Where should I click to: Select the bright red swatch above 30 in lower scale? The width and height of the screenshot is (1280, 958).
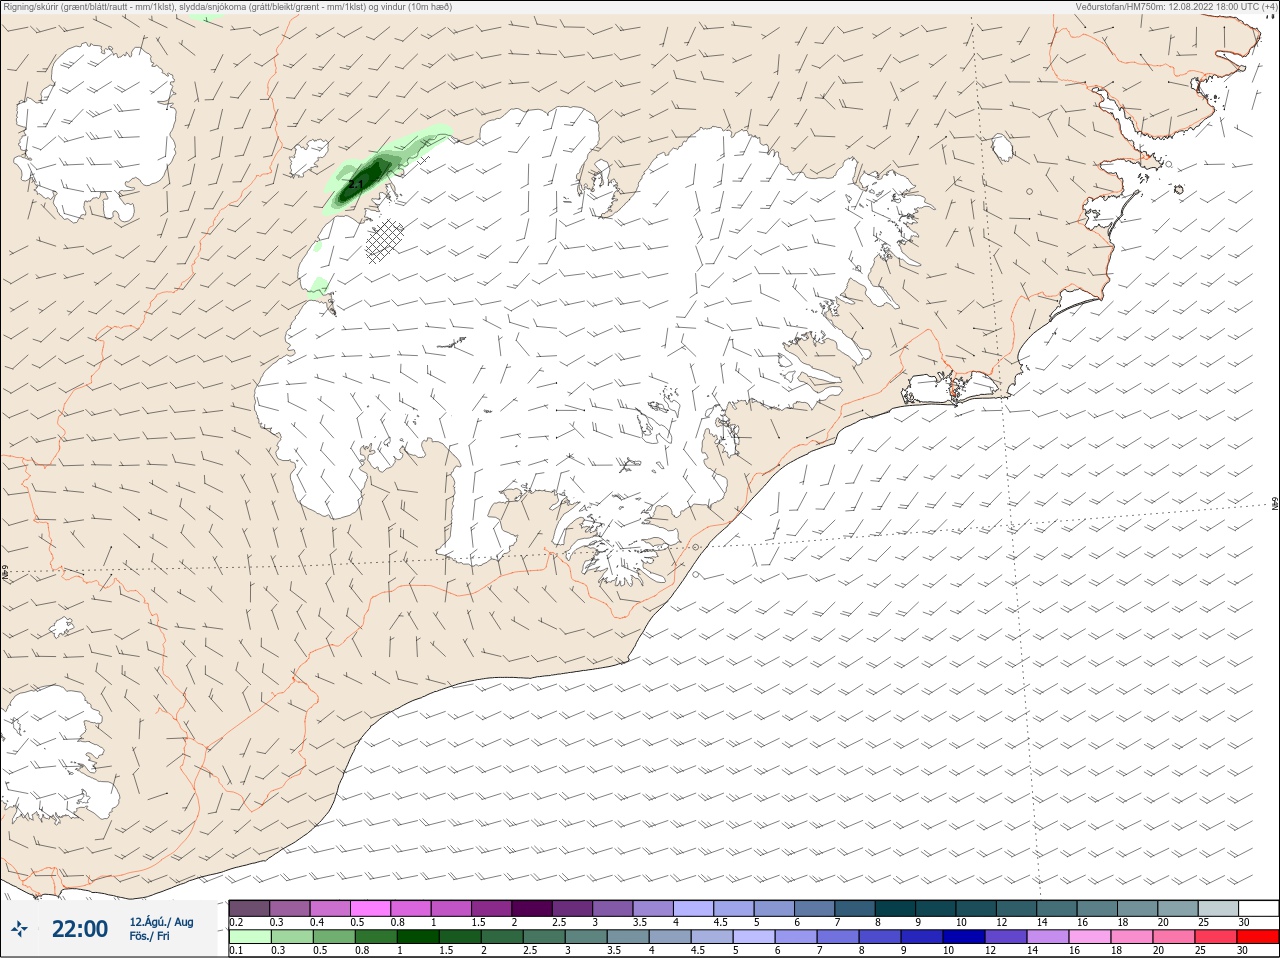(1258, 936)
